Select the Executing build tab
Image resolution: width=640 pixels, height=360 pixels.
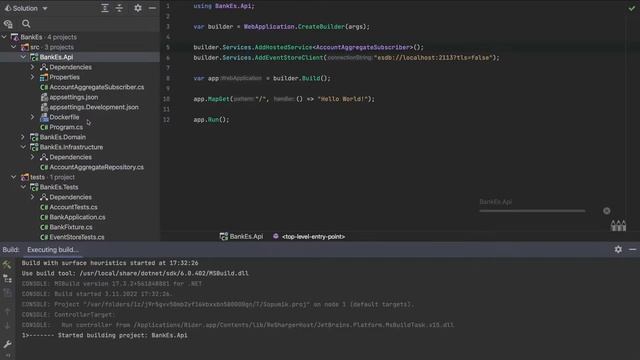(53, 250)
